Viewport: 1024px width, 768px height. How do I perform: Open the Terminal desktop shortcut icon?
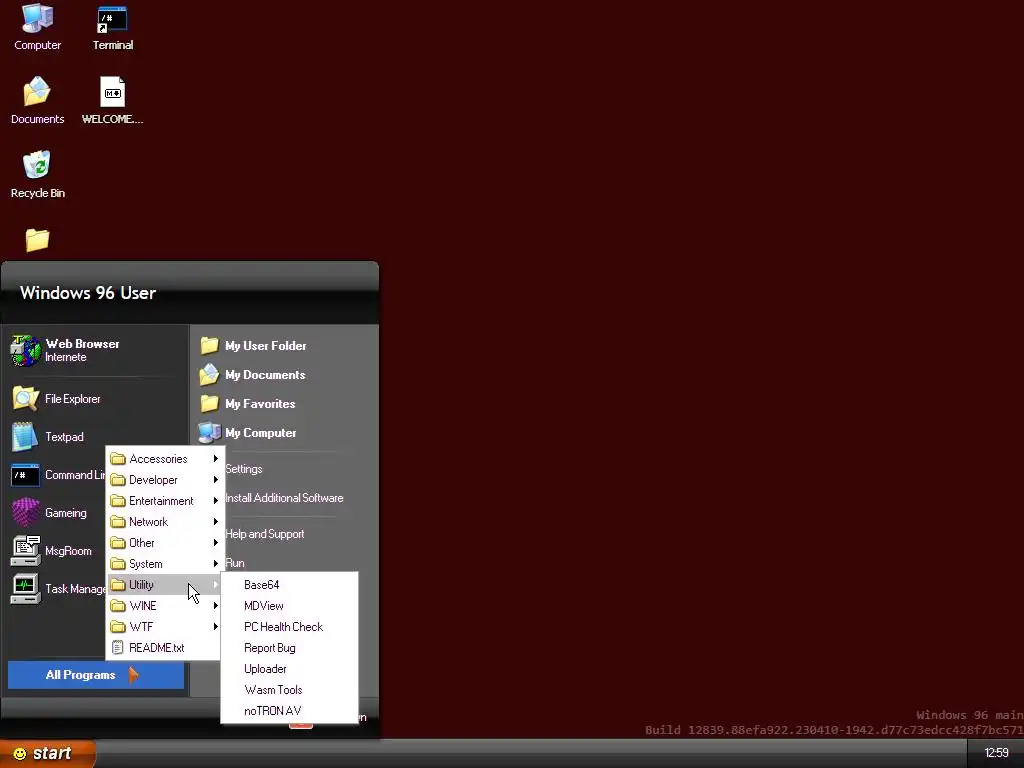coord(112,27)
